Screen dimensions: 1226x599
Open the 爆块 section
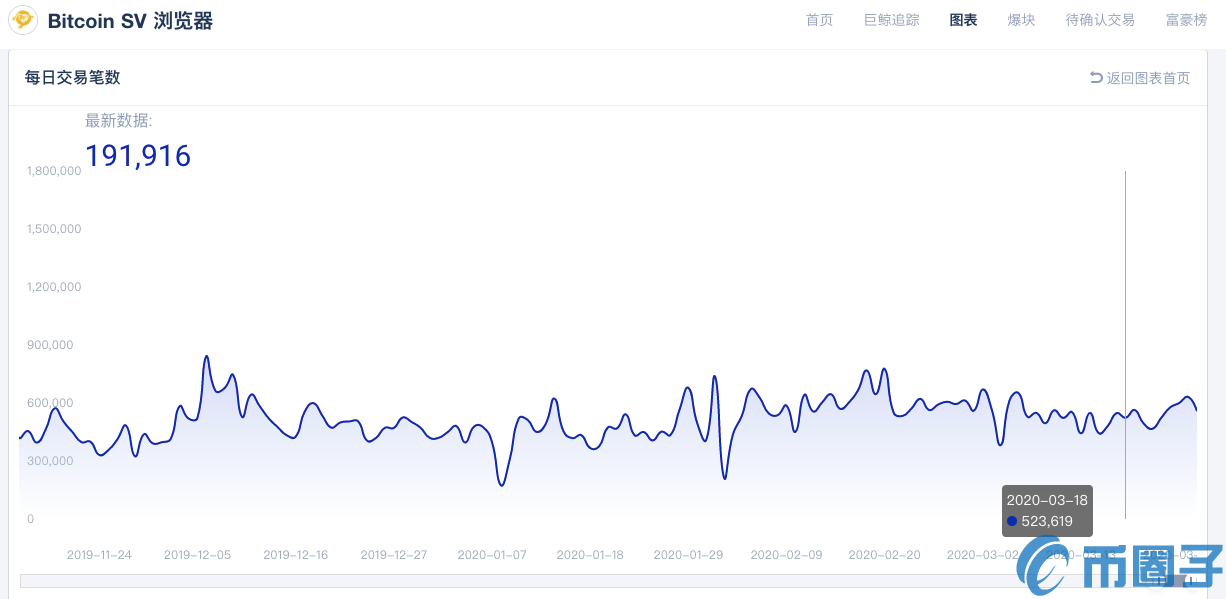click(1021, 19)
